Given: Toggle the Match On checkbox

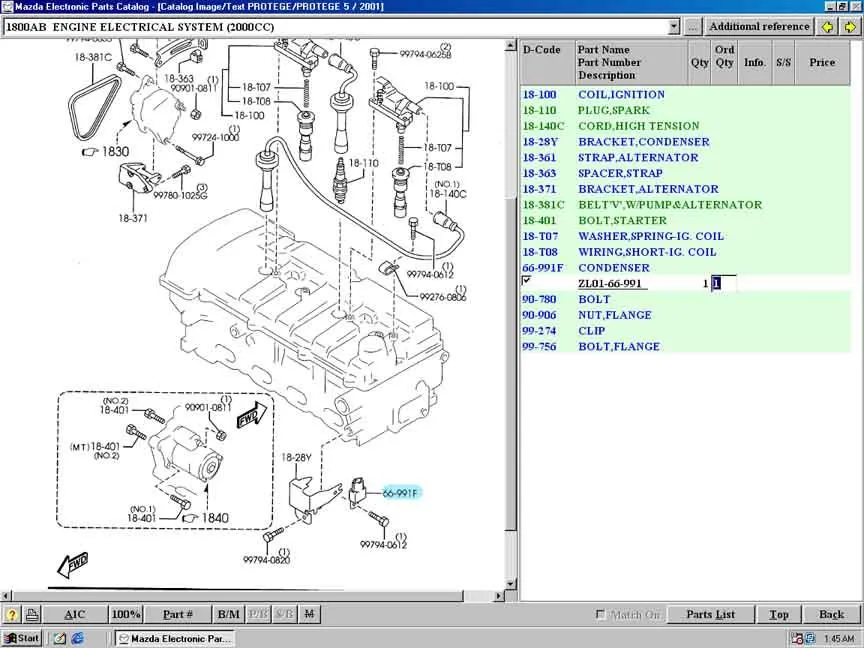Looking at the screenshot, I should (x=601, y=613).
